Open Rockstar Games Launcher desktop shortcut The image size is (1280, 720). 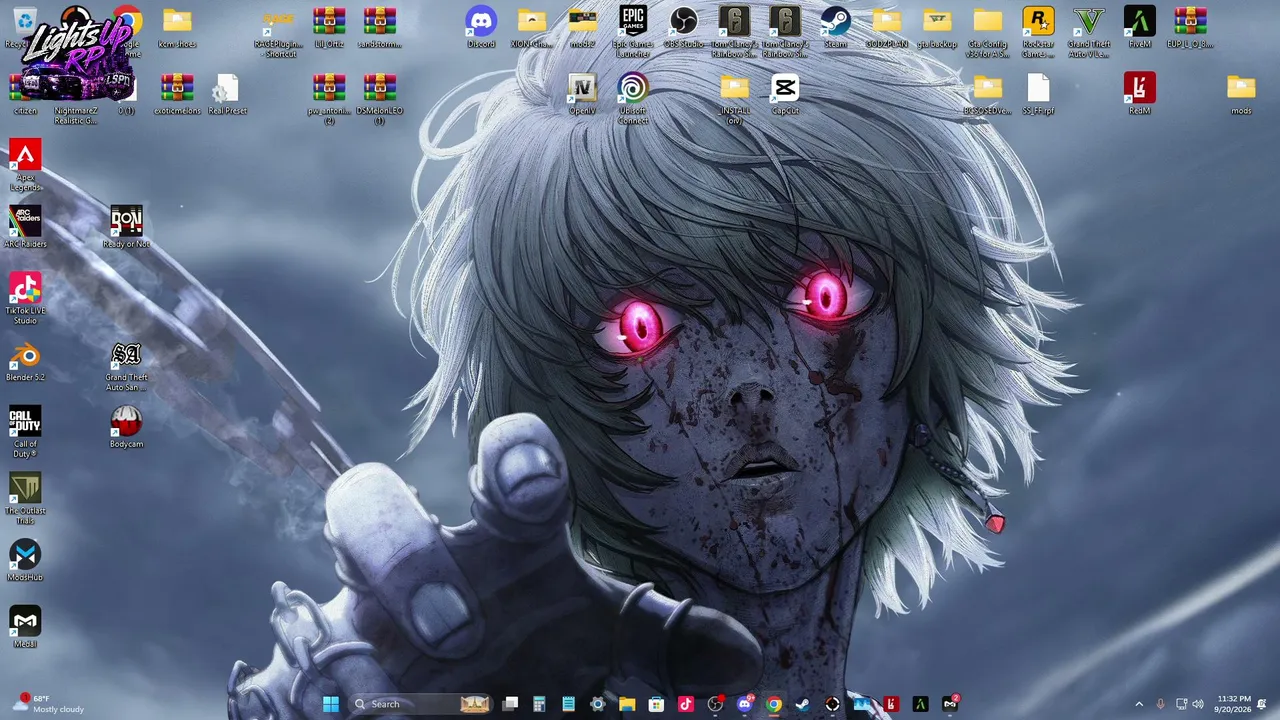(1038, 32)
